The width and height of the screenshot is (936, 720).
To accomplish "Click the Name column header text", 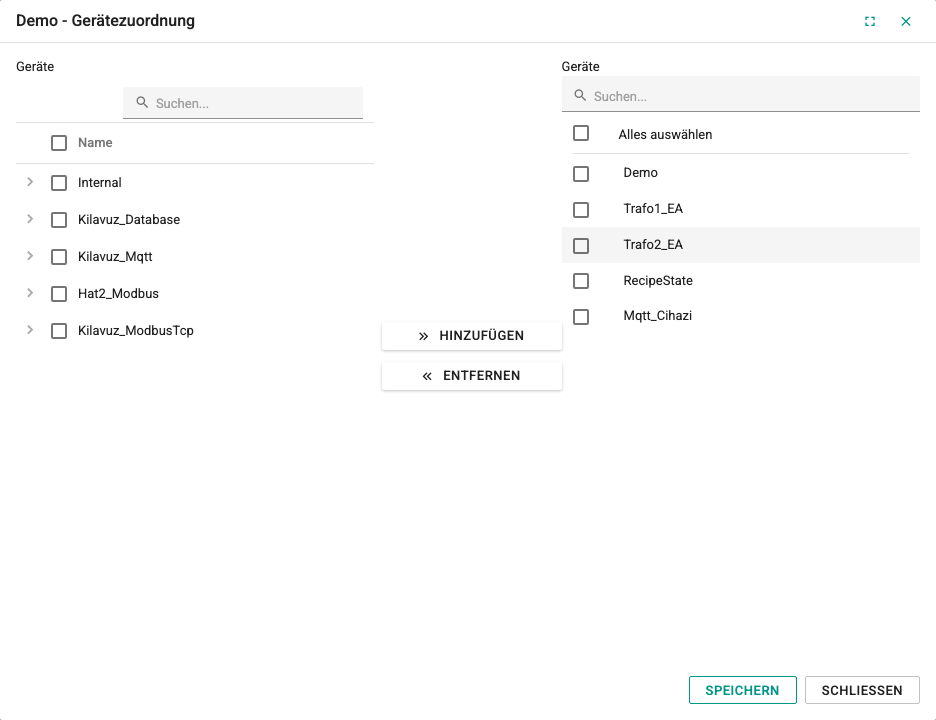I will tap(95, 143).
